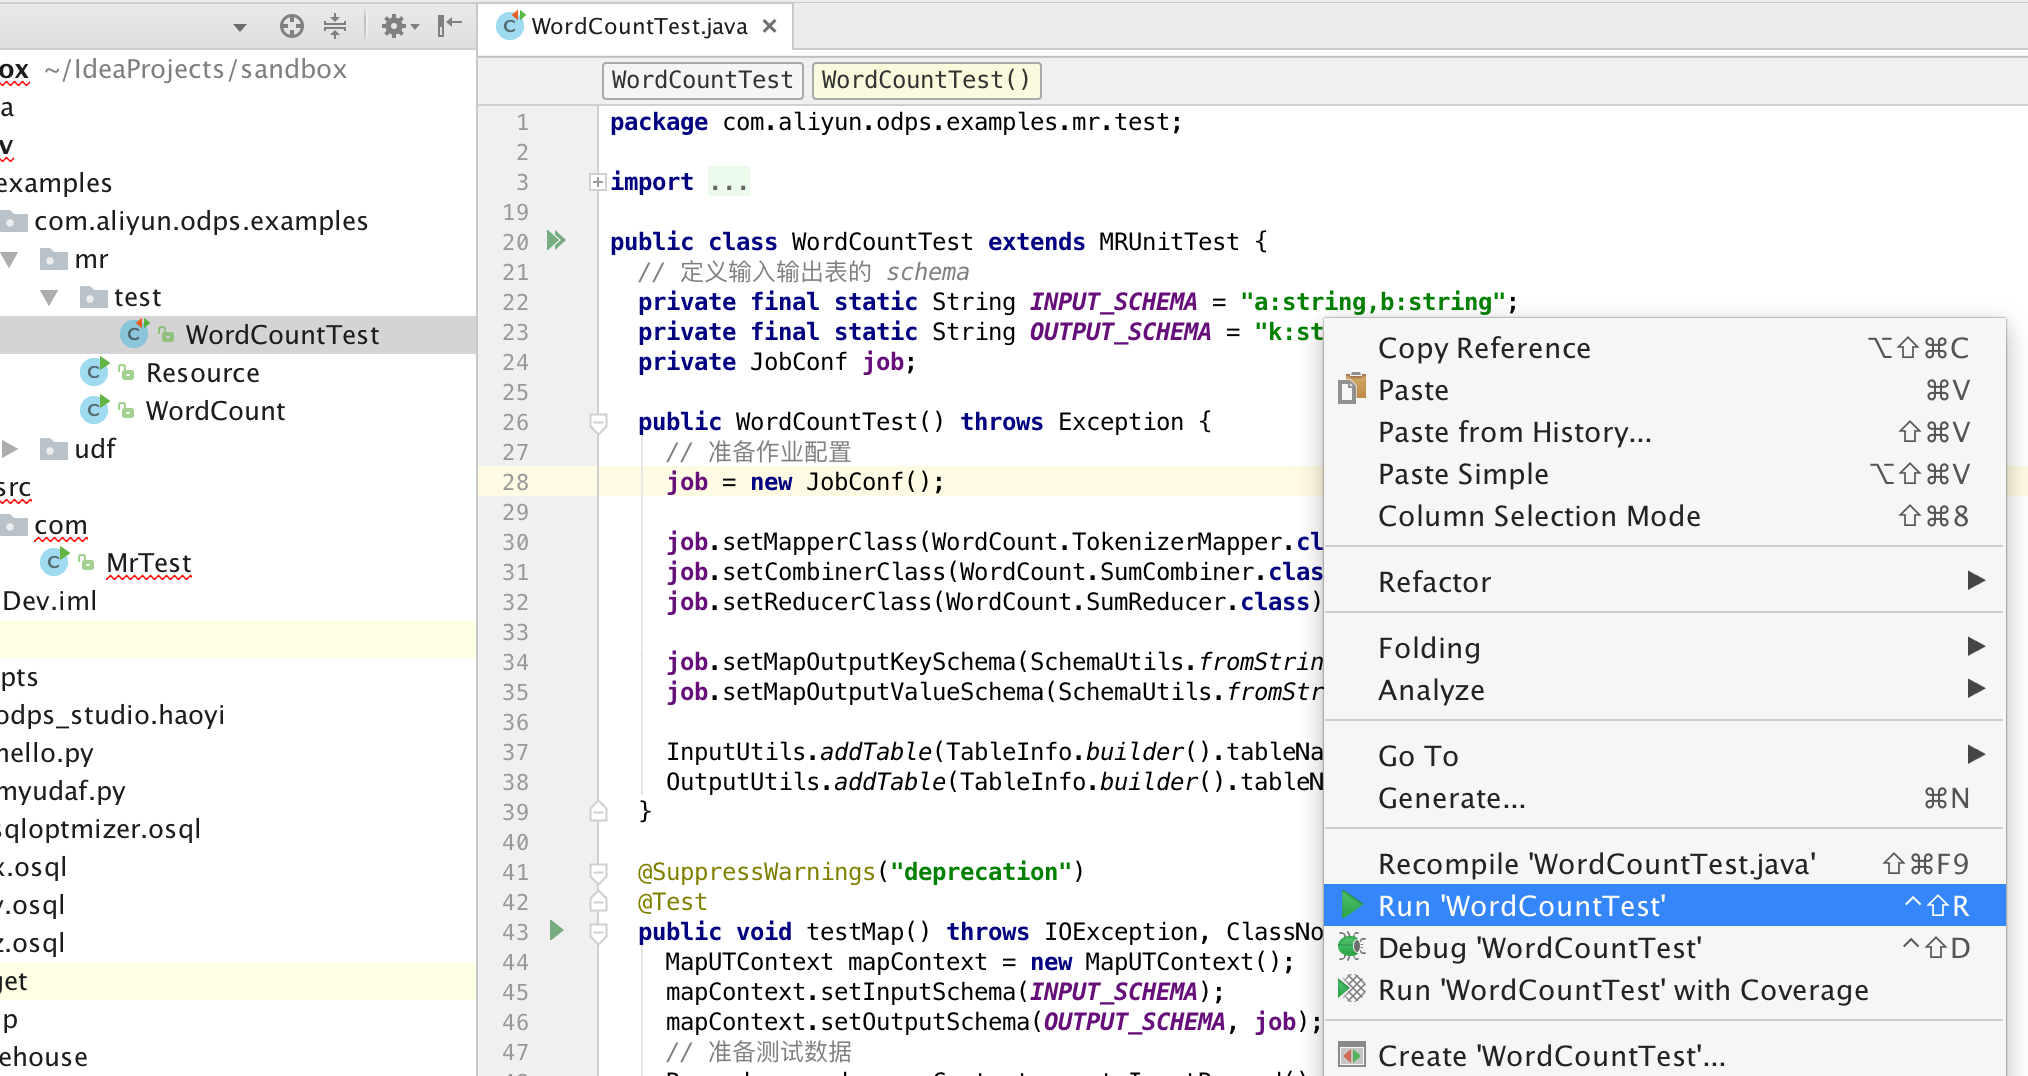Click the Create configuration icon in menu
The image size is (2028, 1076).
pyautogui.click(x=1351, y=1055)
